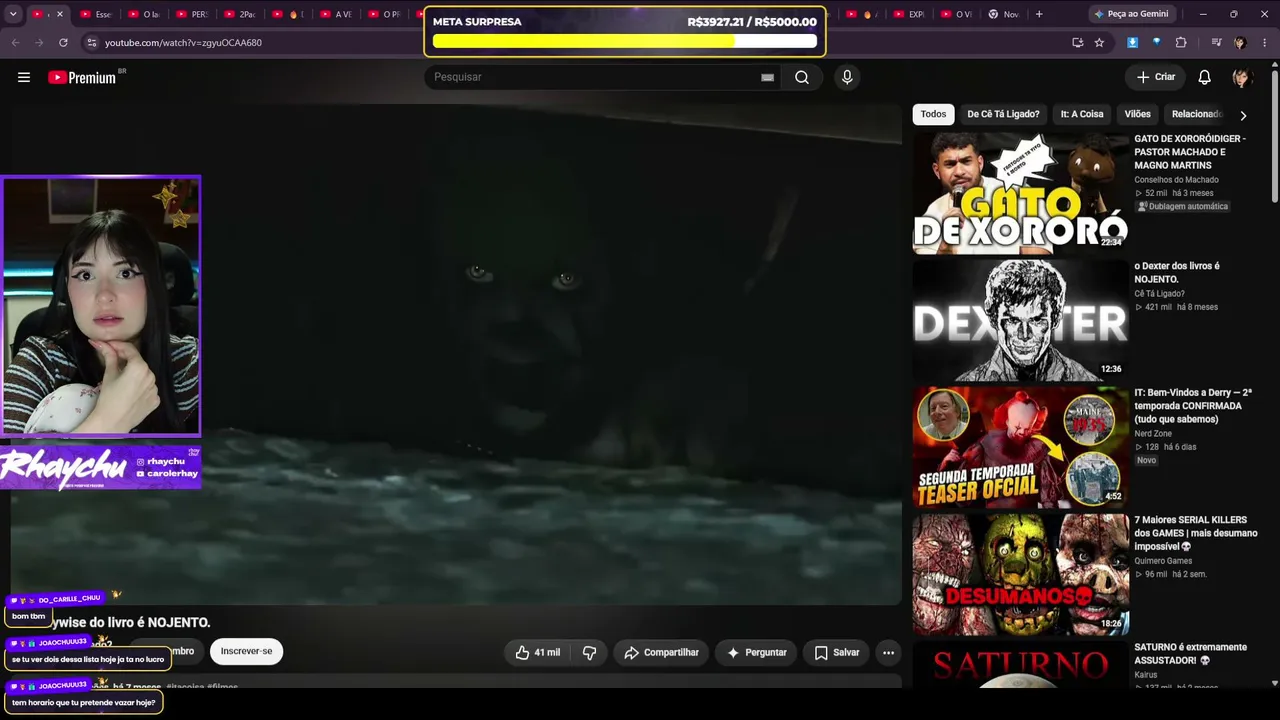Viewport: 1280px width, 720px height.
Task: Open Chrome downloads extension icon
Action: [x=1132, y=43]
